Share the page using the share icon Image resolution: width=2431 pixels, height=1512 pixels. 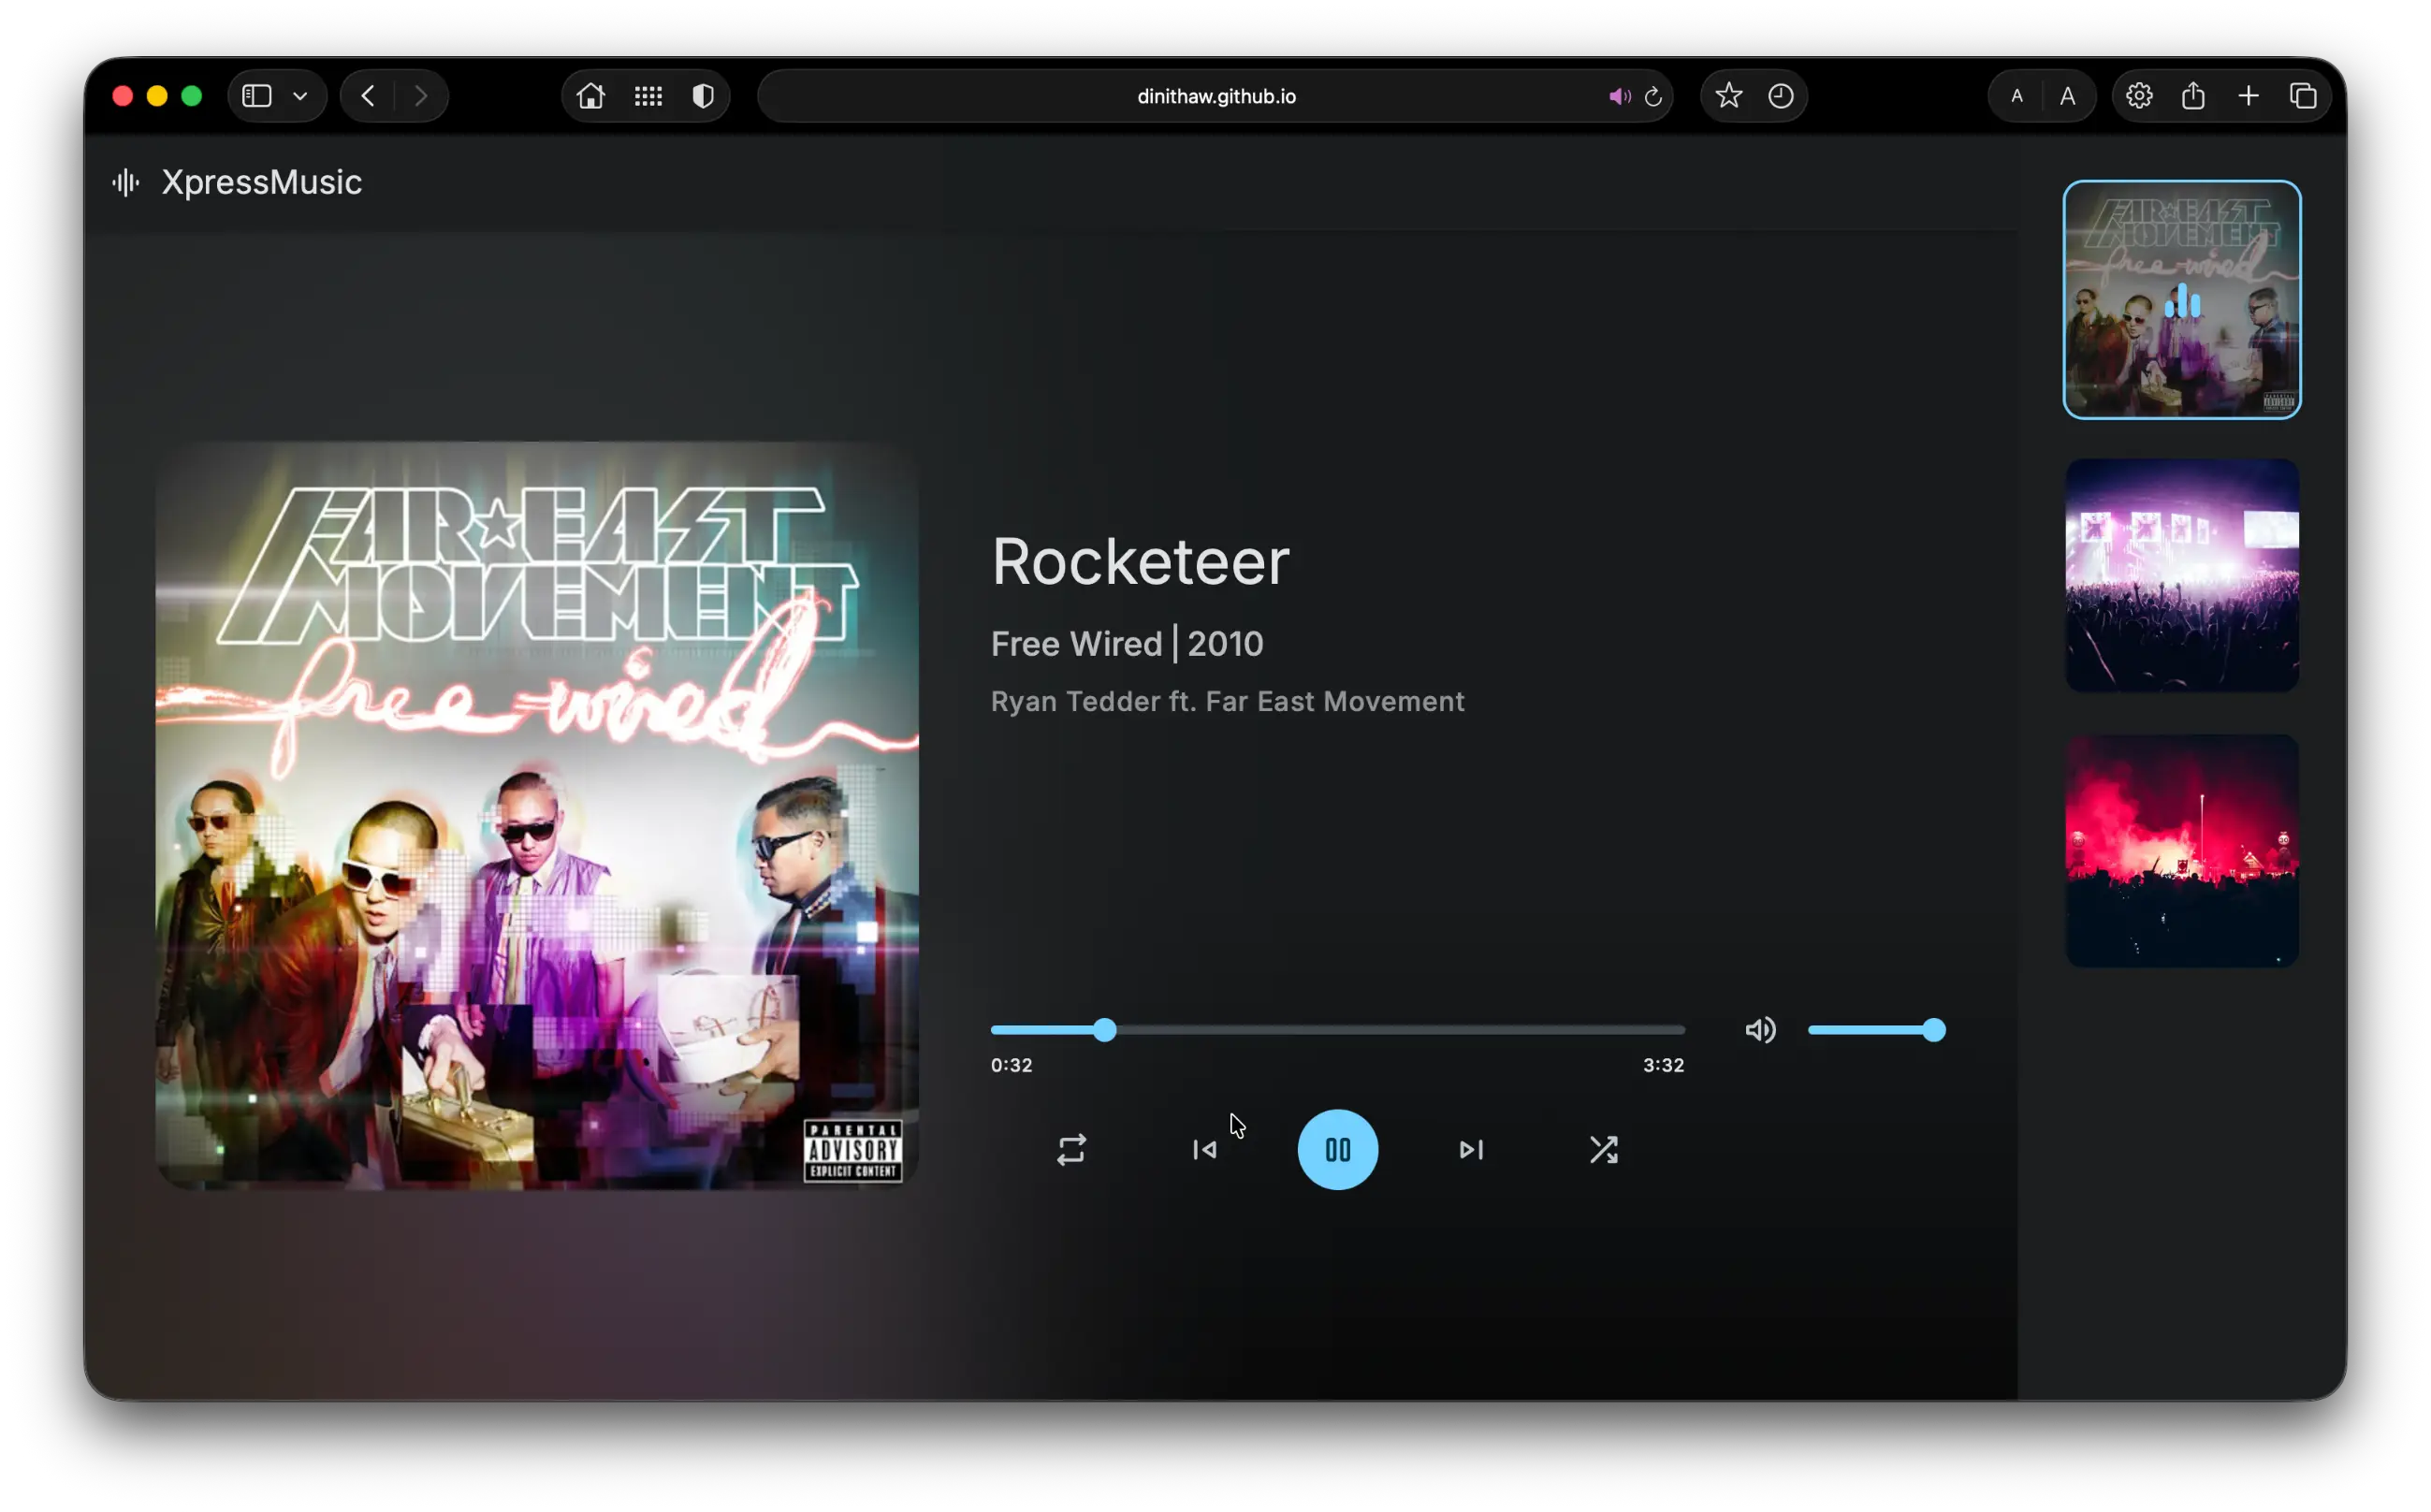point(2193,95)
